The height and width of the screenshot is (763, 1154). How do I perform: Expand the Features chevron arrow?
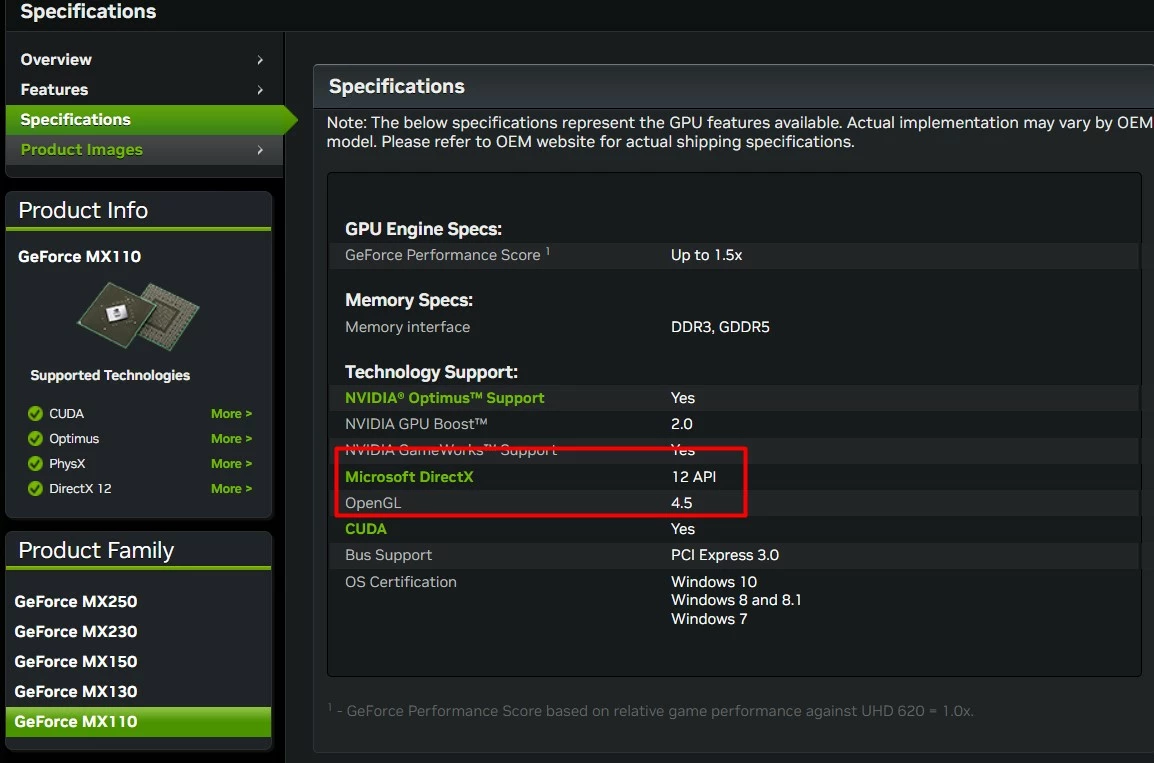pyautogui.click(x=260, y=91)
